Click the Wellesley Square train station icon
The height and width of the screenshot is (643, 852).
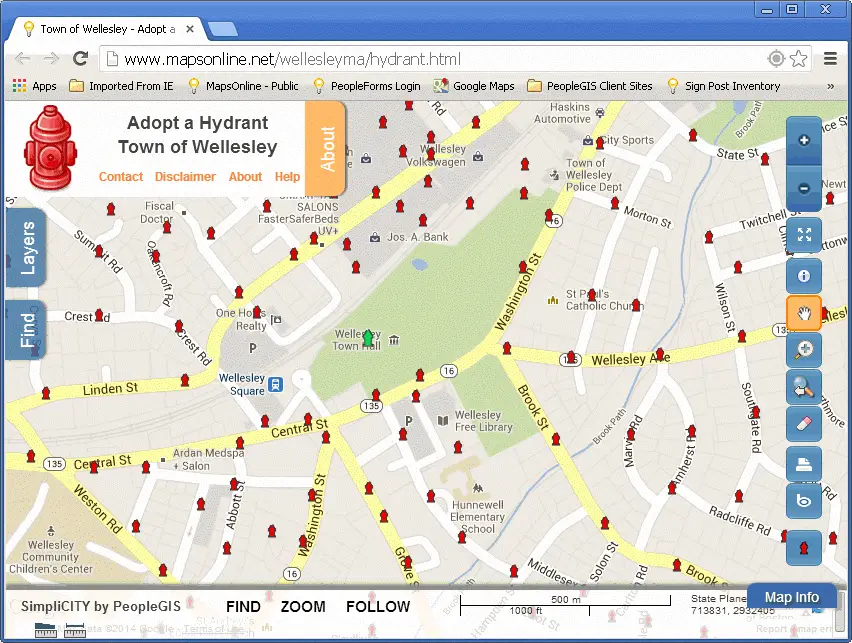click(x=276, y=384)
